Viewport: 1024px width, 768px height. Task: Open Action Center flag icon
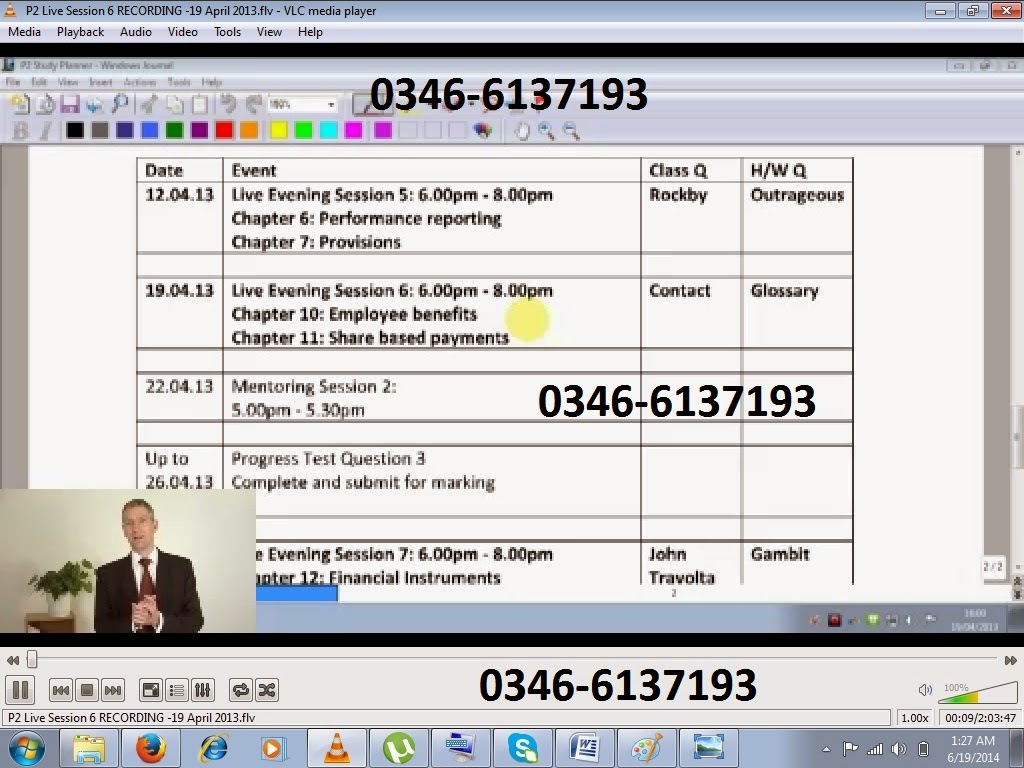pos(850,749)
